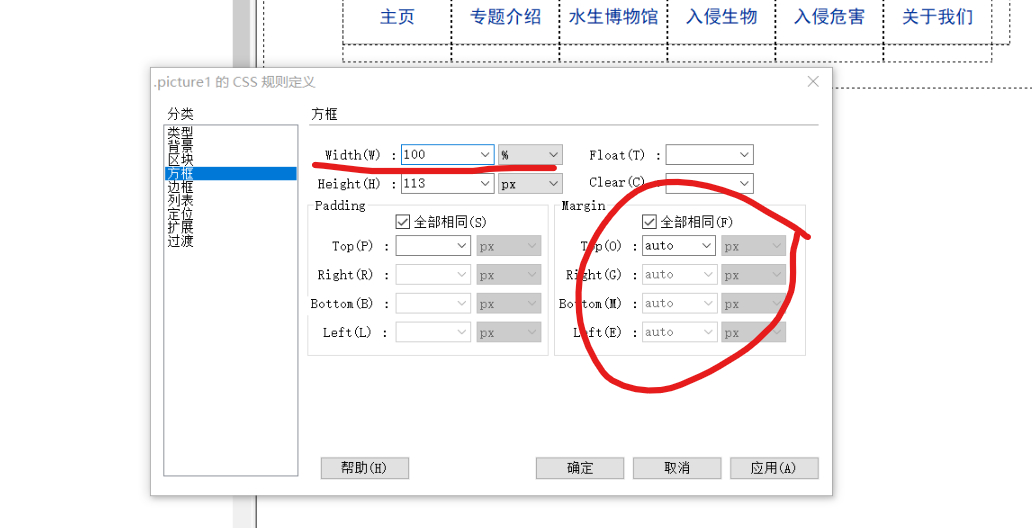The width and height of the screenshot is (1032, 528).
Task: Toggle Padding 全部相同(S) checkbox
Action: tap(402, 222)
